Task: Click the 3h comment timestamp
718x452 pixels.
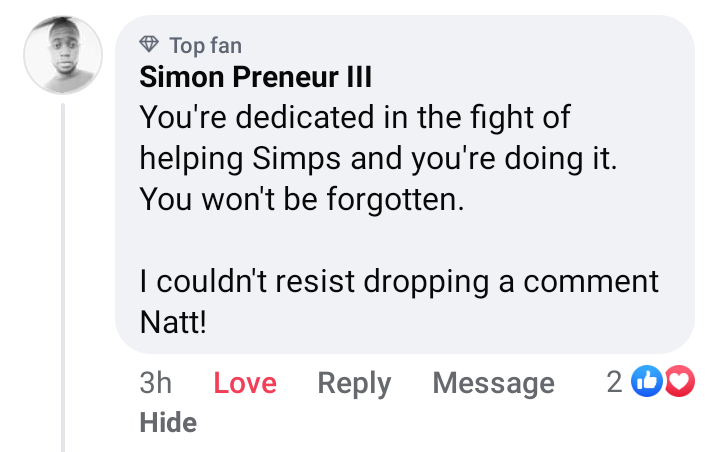Action: tap(155, 383)
